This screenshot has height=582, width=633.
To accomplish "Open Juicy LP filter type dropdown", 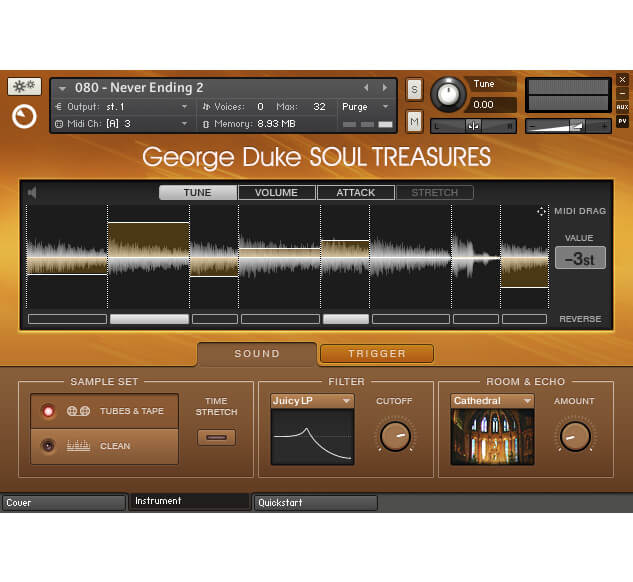I will [x=312, y=401].
